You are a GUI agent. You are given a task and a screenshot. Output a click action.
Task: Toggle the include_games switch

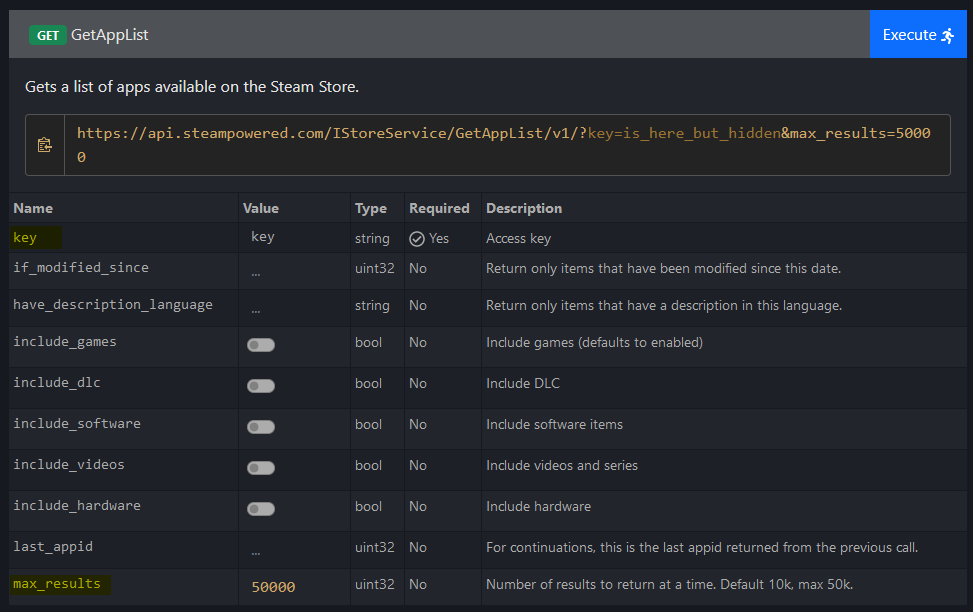pyautogui.click(x=261, y=345)
